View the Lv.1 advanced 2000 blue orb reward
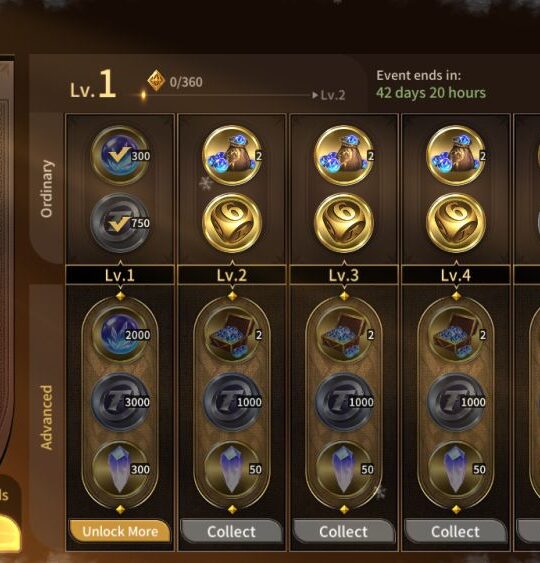Image resolution: width=540 pixels, height=563 pixels. (x=120, y=334)
